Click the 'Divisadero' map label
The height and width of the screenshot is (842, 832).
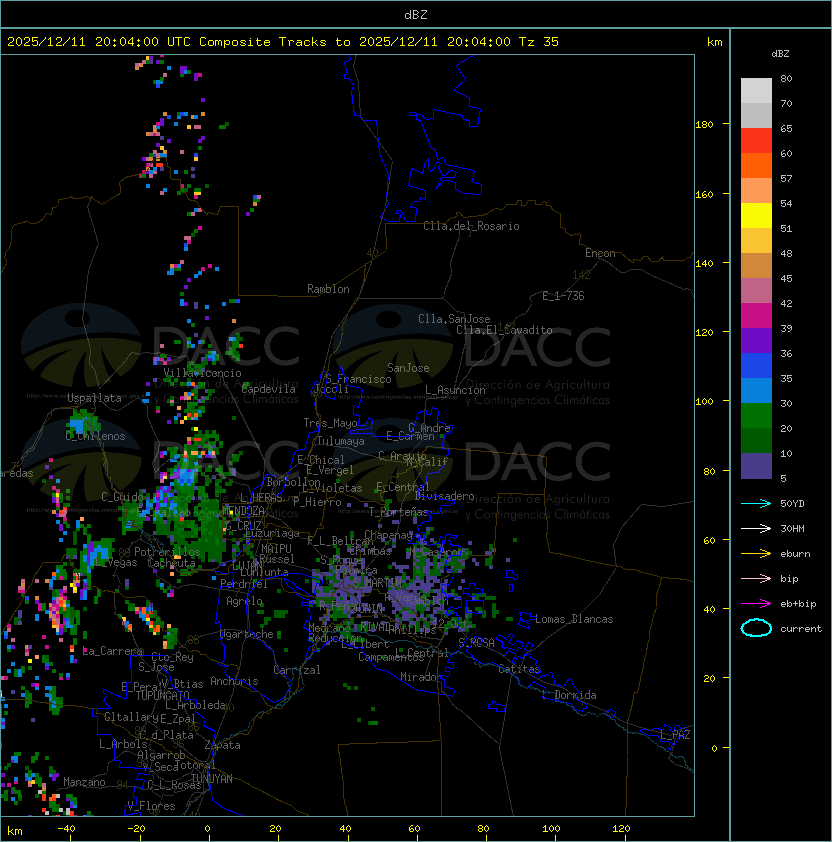444,496
